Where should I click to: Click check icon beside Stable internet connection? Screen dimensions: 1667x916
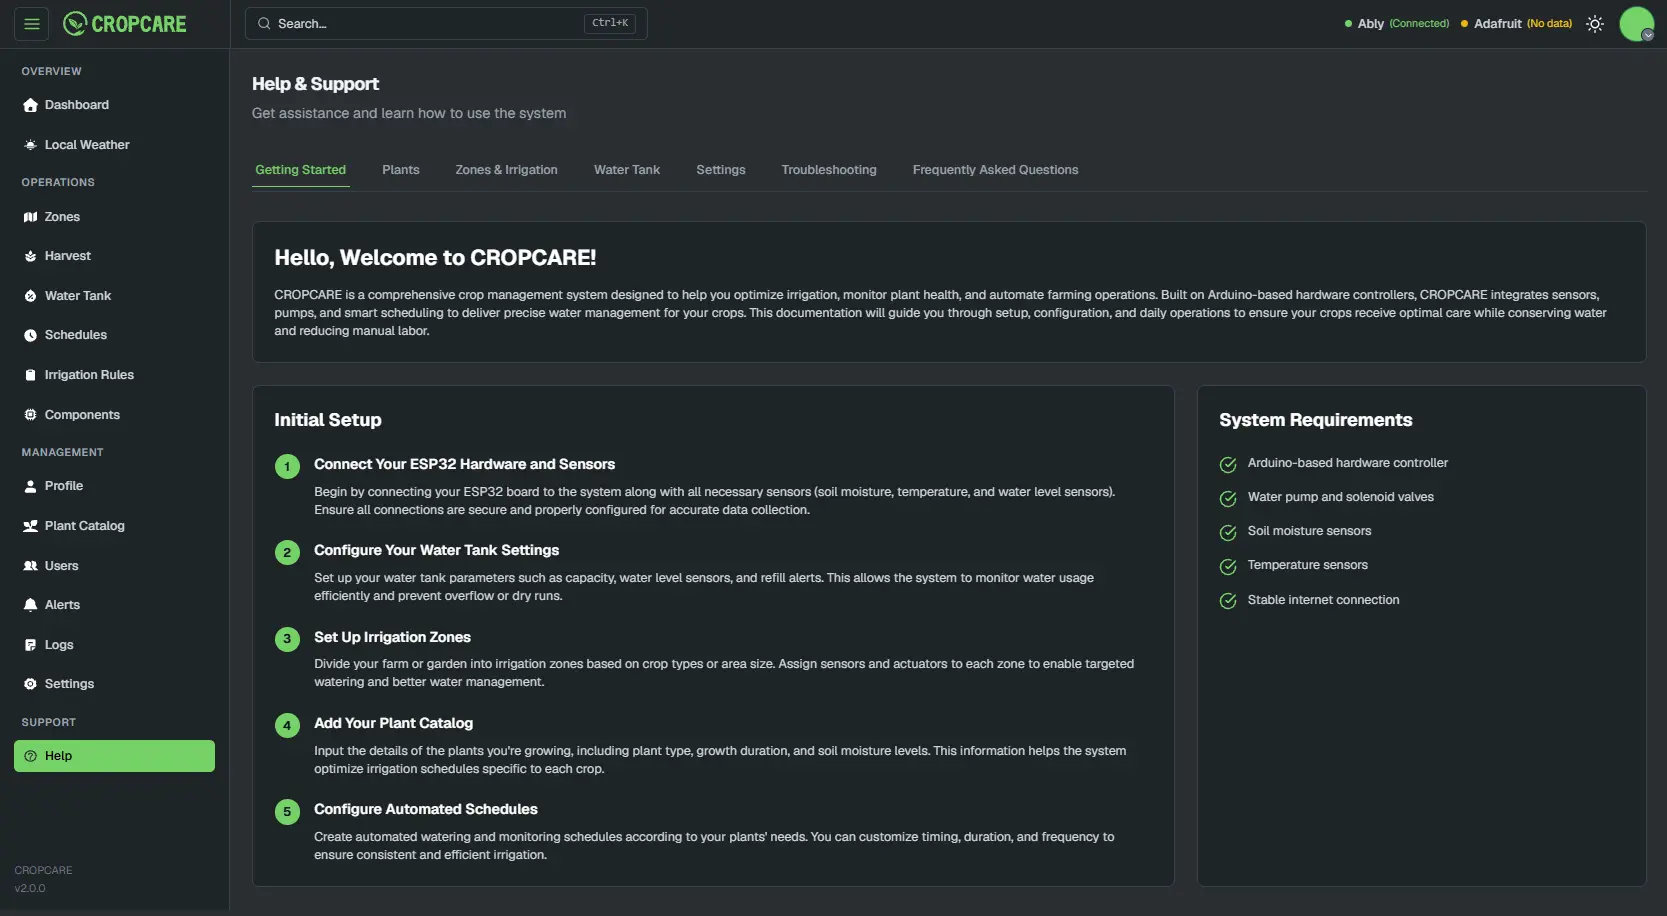[x=1228, y=601]
